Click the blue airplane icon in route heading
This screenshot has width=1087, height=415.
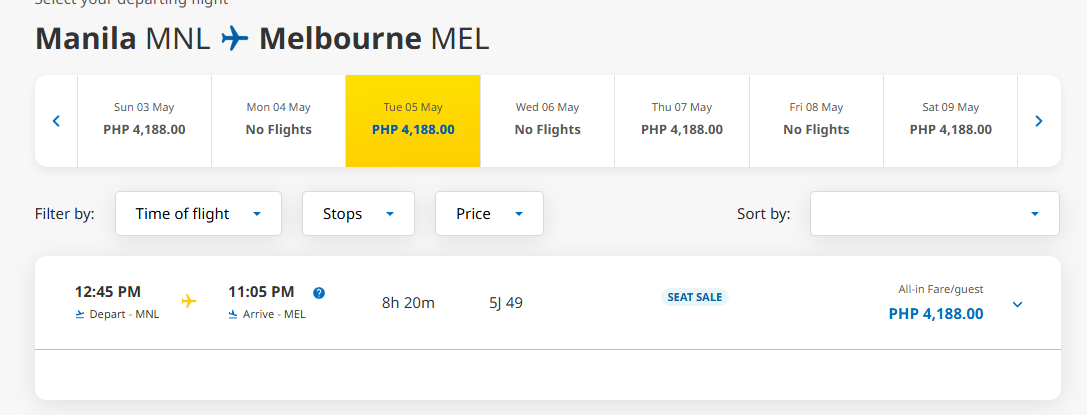pos(235,39)
